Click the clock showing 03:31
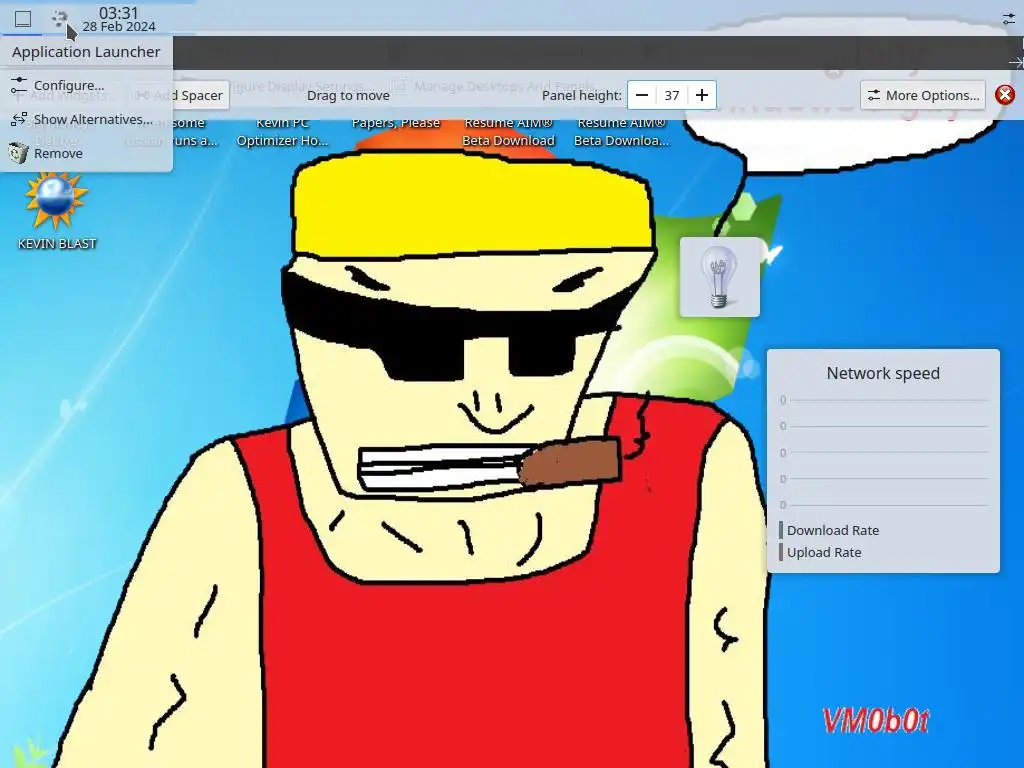This screenshot has height=768, width=1024. tap(119, 19)
